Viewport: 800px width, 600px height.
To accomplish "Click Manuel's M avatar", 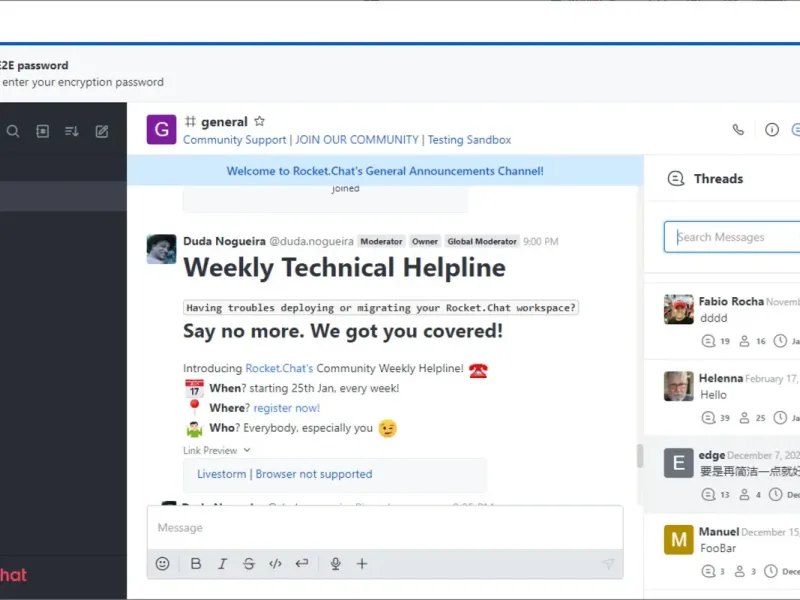I will tap(679, 539).
